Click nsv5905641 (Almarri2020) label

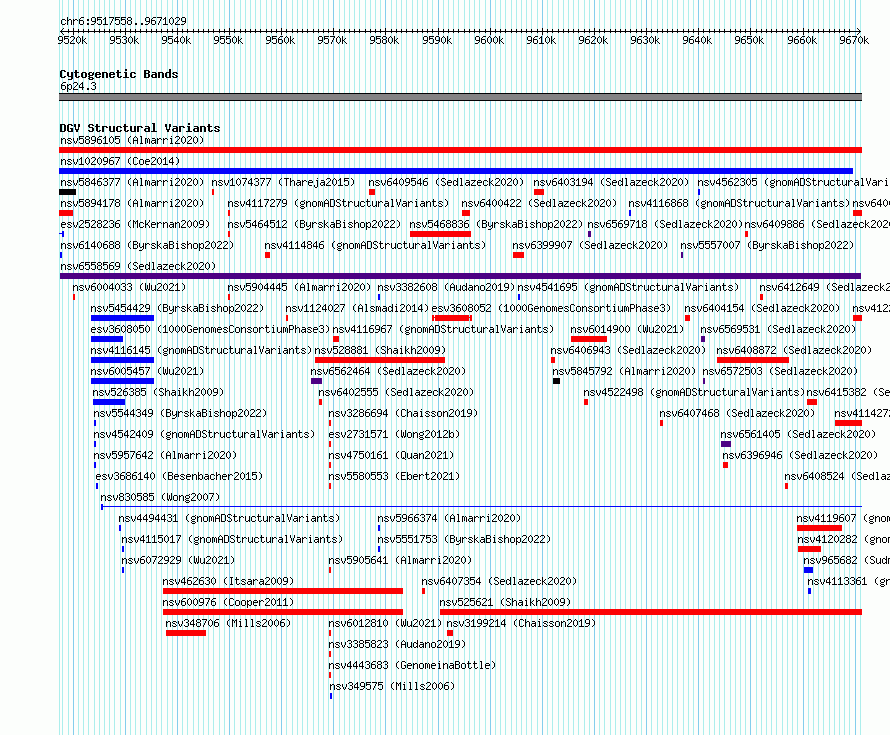400,560
